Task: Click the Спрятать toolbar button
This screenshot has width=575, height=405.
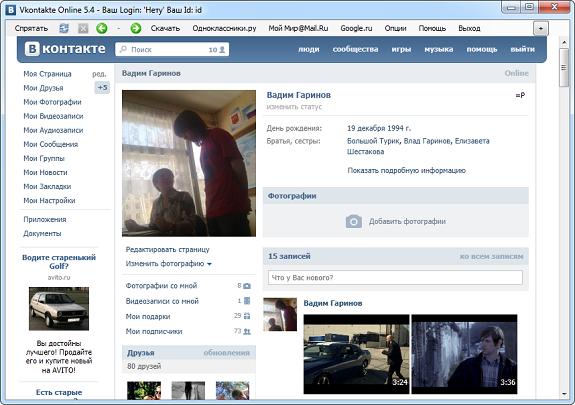Action: pos(31,28)
